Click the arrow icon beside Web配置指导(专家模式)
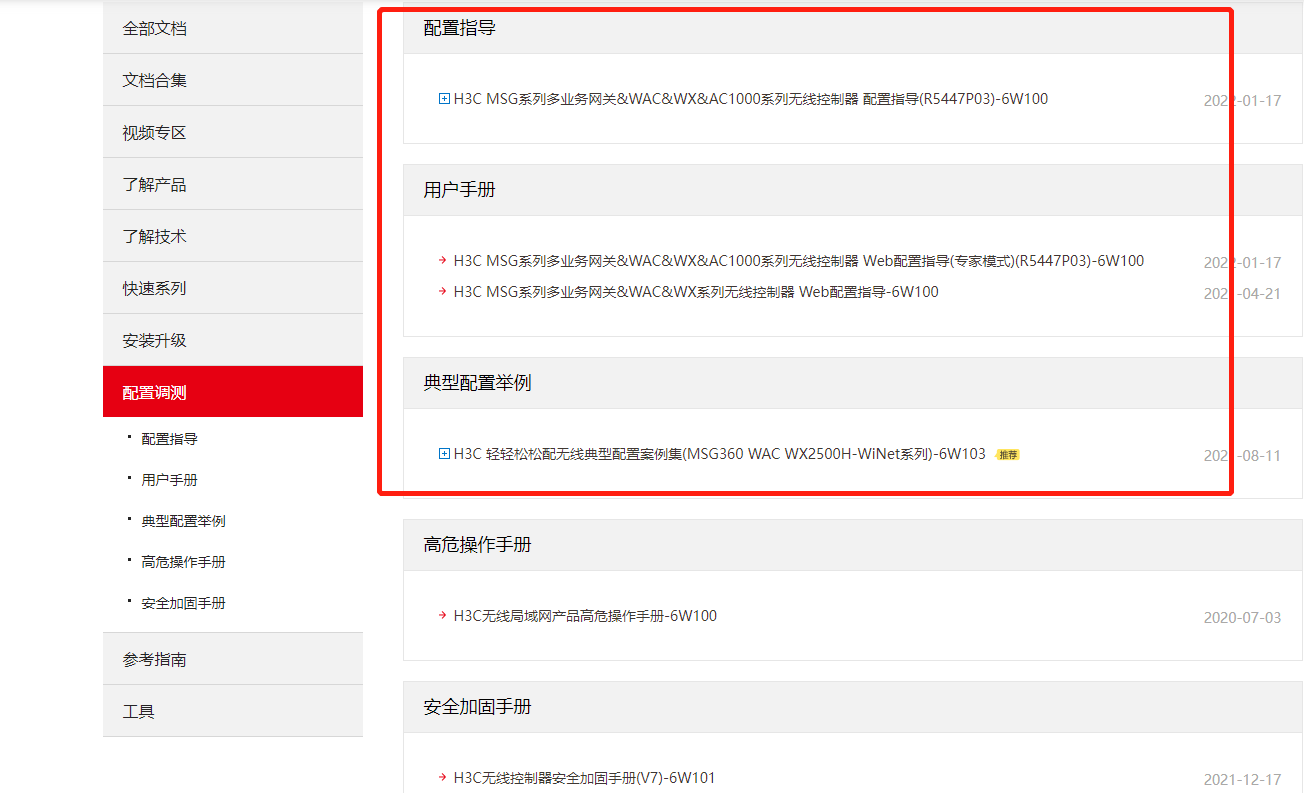 (x=443, y=261)
